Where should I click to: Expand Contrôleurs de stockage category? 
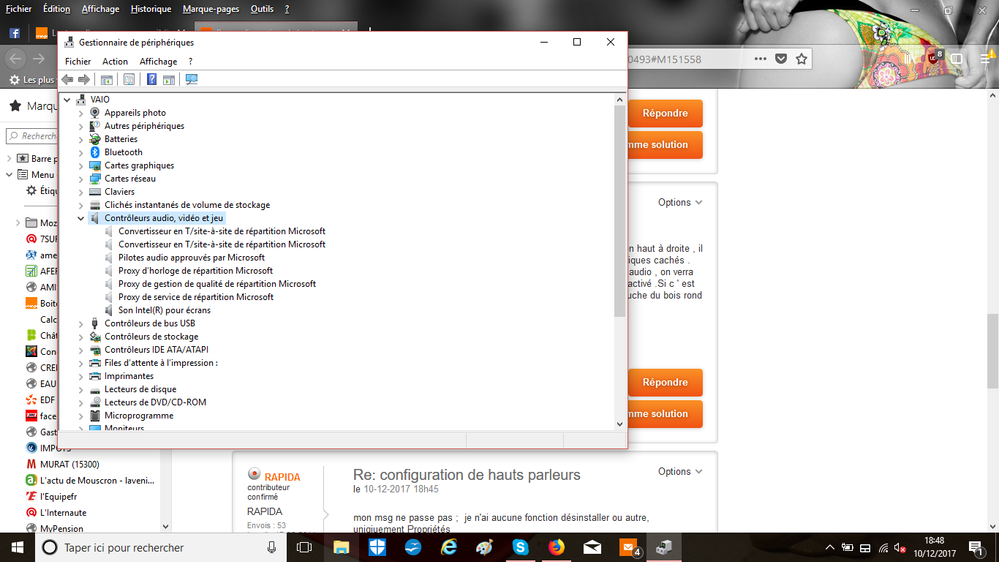pyautogui.click(x=81, y=337)
